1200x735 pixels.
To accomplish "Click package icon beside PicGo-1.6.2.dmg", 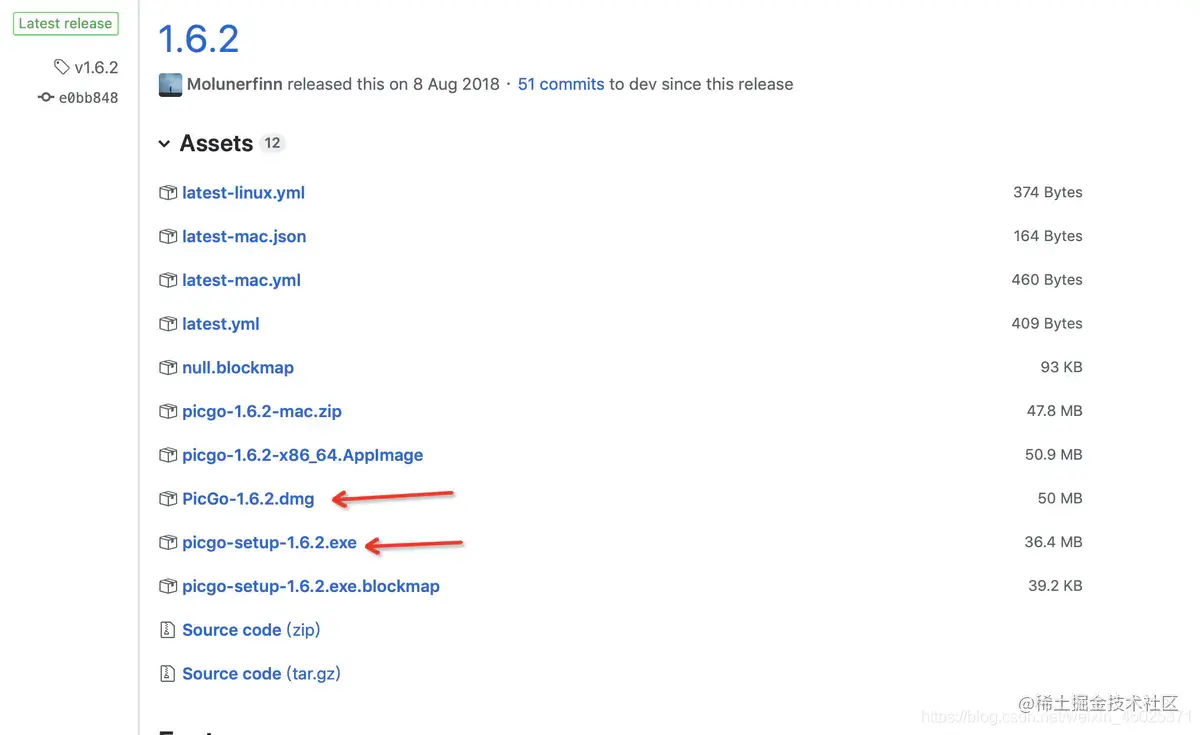I will tap(168, 499).
